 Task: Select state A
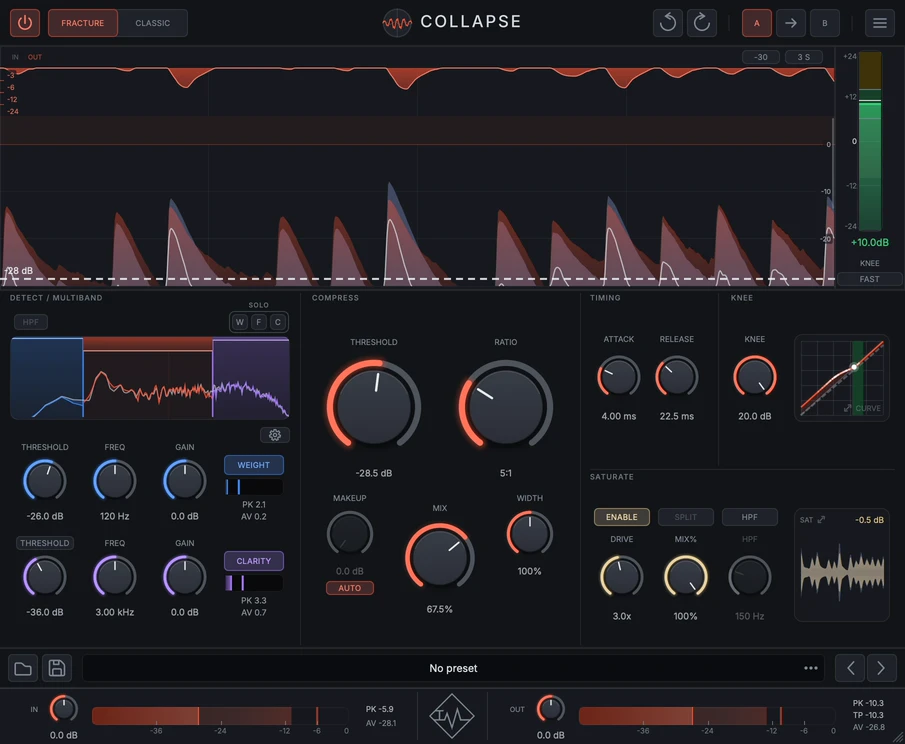pyautogui.click(x=757, y=23)
